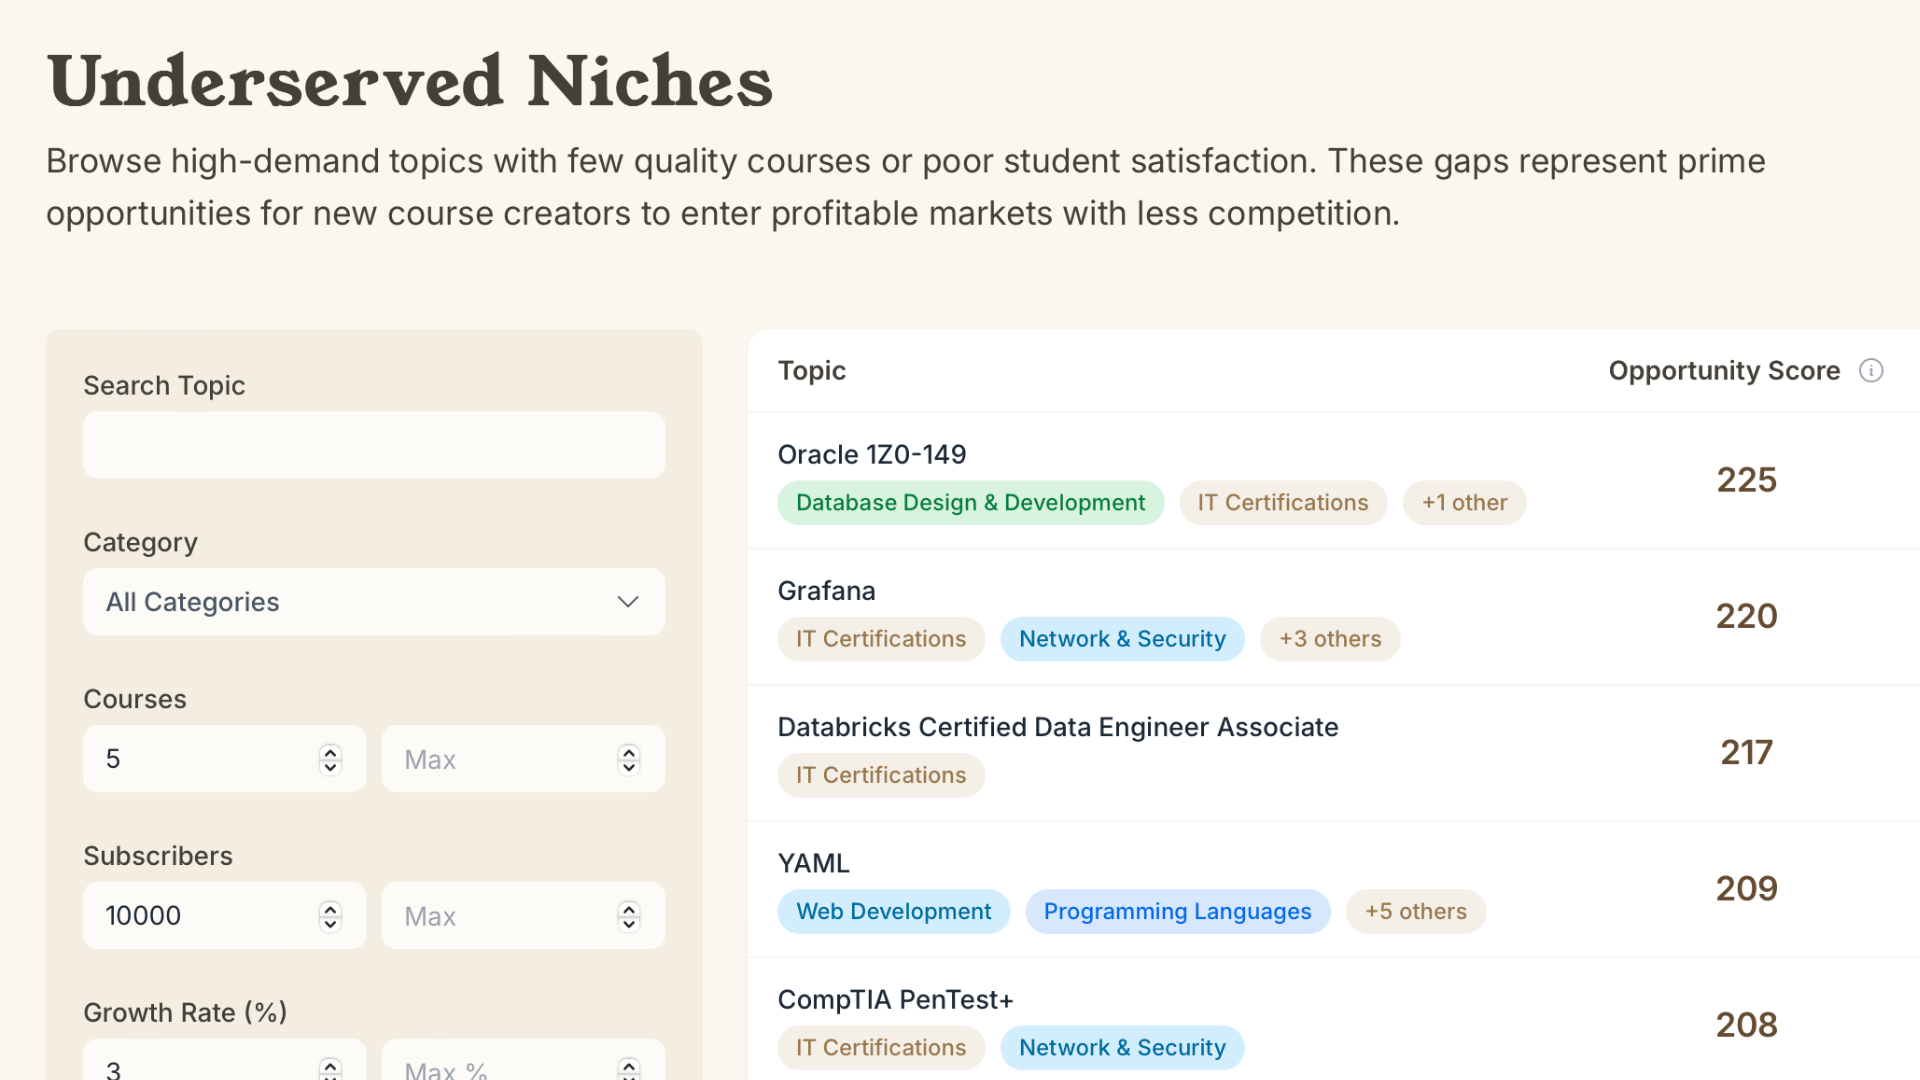Viewport: 1920px width, 1080px height.
Task: Click the score 220
Action: point(1747,616)
